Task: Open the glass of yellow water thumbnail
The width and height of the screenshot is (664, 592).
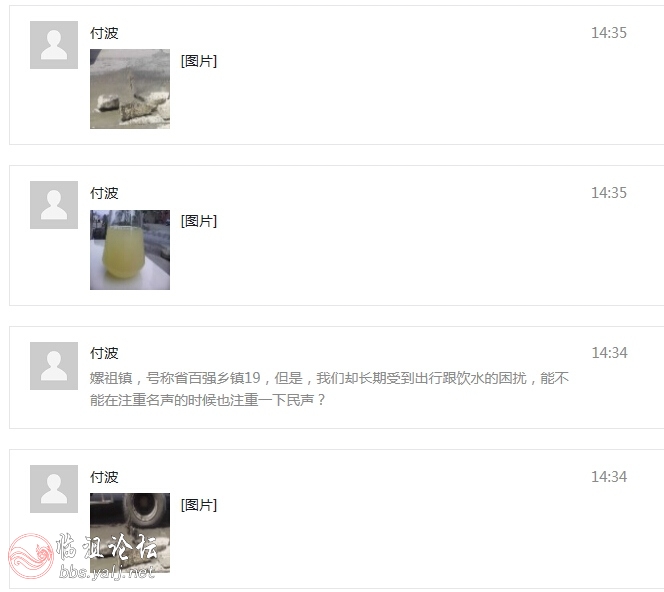Action: tap(130, 250)
